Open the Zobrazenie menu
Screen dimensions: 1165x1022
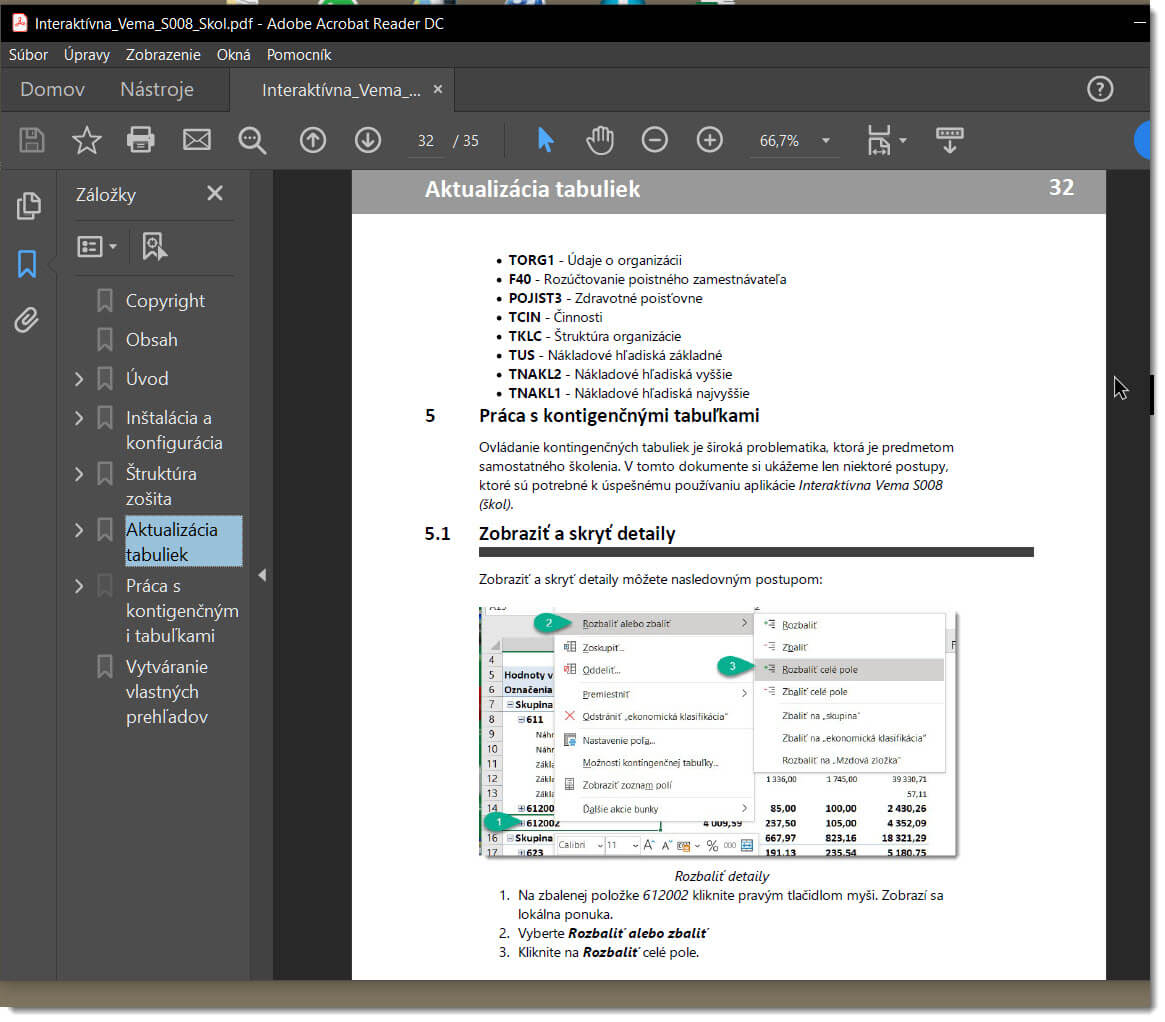[163, 55]
